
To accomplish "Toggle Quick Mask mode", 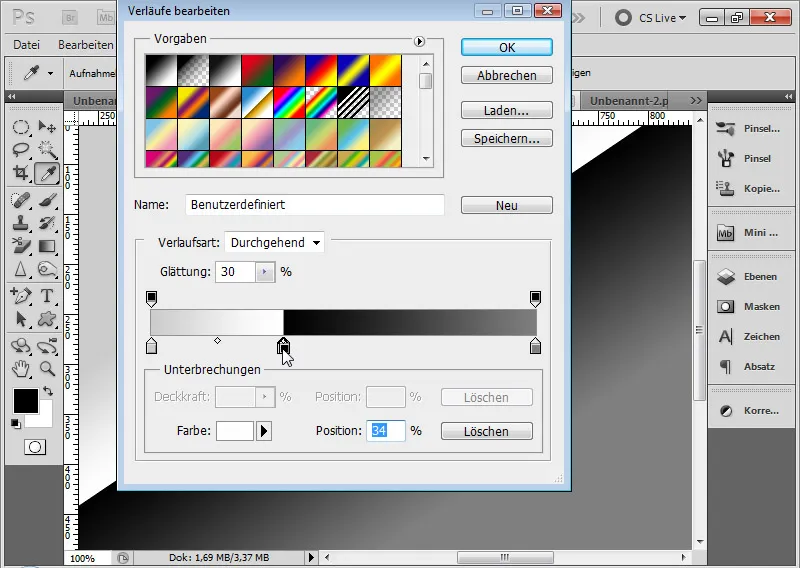I will click(35, 448).
